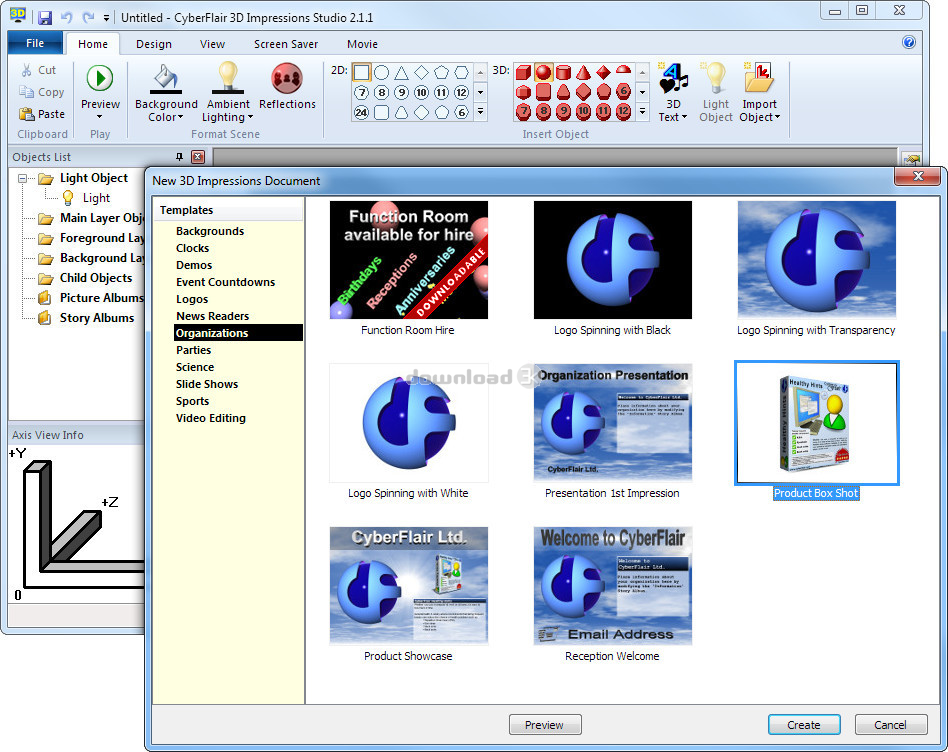The height and width of the screenshot is (752, 948).
Task: Click the Ambient Lighting bulb icon
Action: coord(228,78)
